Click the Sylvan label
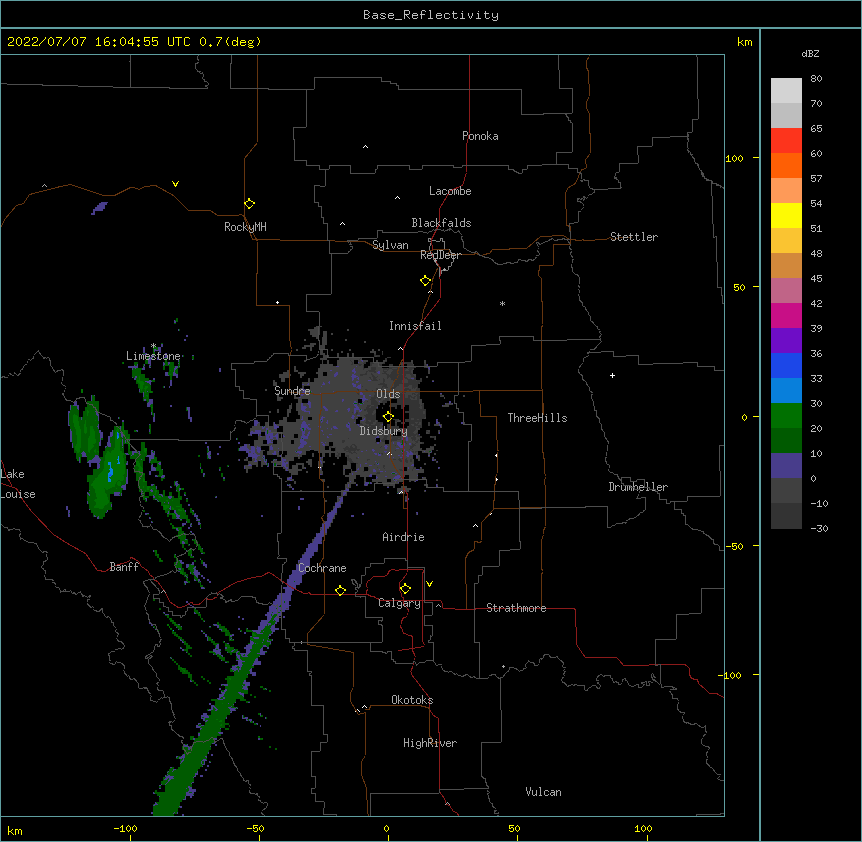 coord(390,245)
